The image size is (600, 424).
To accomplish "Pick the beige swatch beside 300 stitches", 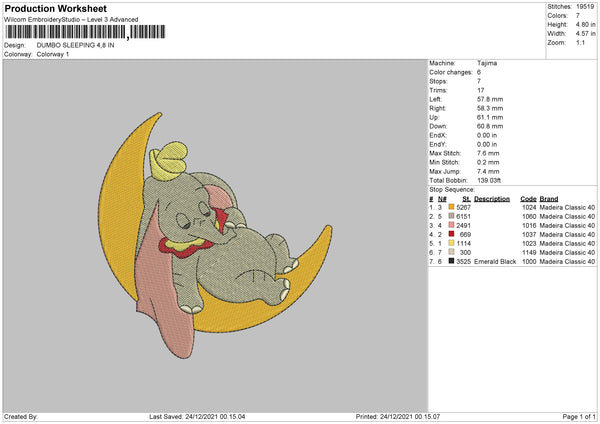I will [451, 252].
